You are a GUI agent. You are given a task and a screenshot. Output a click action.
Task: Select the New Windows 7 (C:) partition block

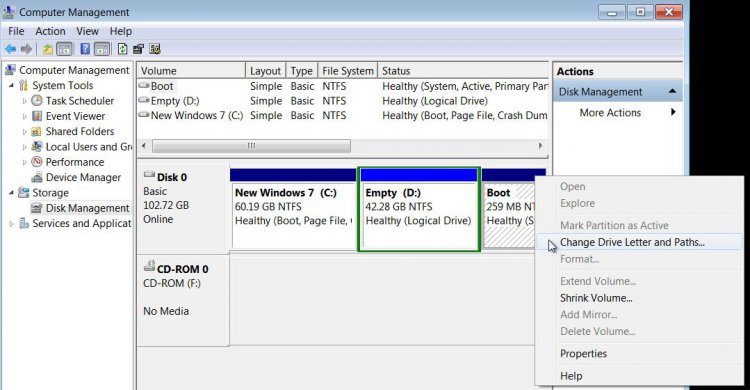(x=293, y=209)
